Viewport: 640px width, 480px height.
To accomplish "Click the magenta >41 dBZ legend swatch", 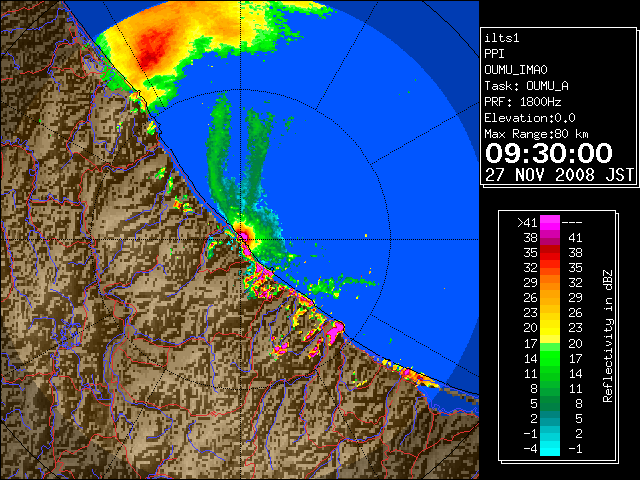I will (x=550, y=222).
